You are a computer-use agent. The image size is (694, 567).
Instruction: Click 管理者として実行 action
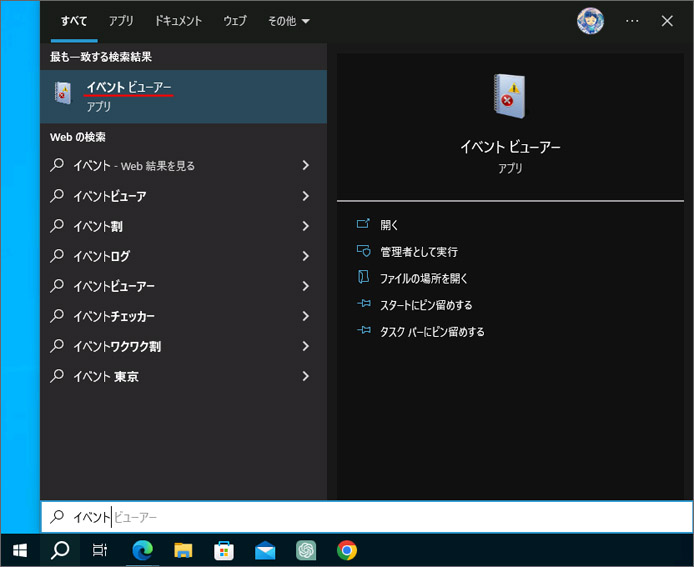coord(419,252)
